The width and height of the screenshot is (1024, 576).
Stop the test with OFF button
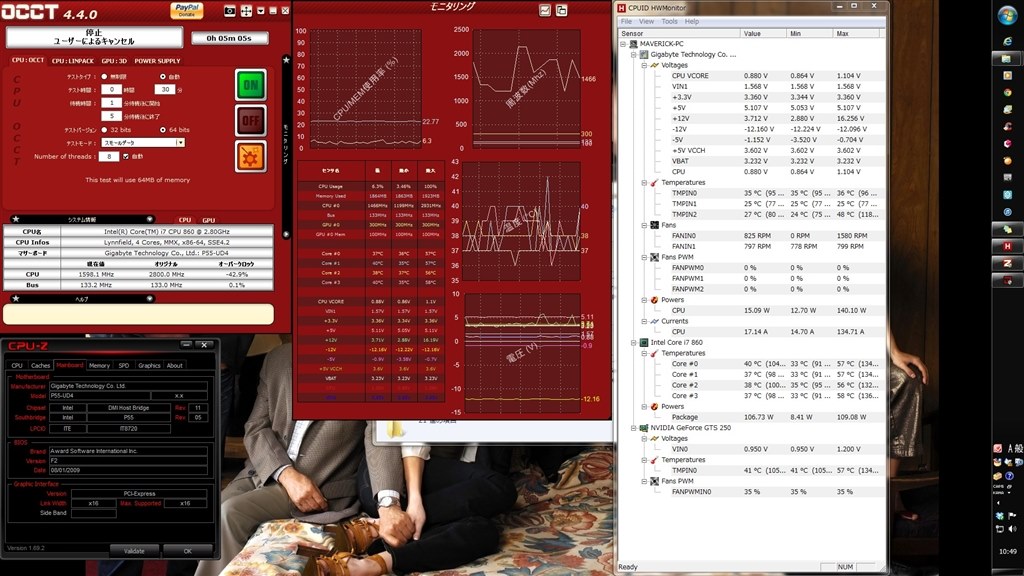tap(251, 121)
